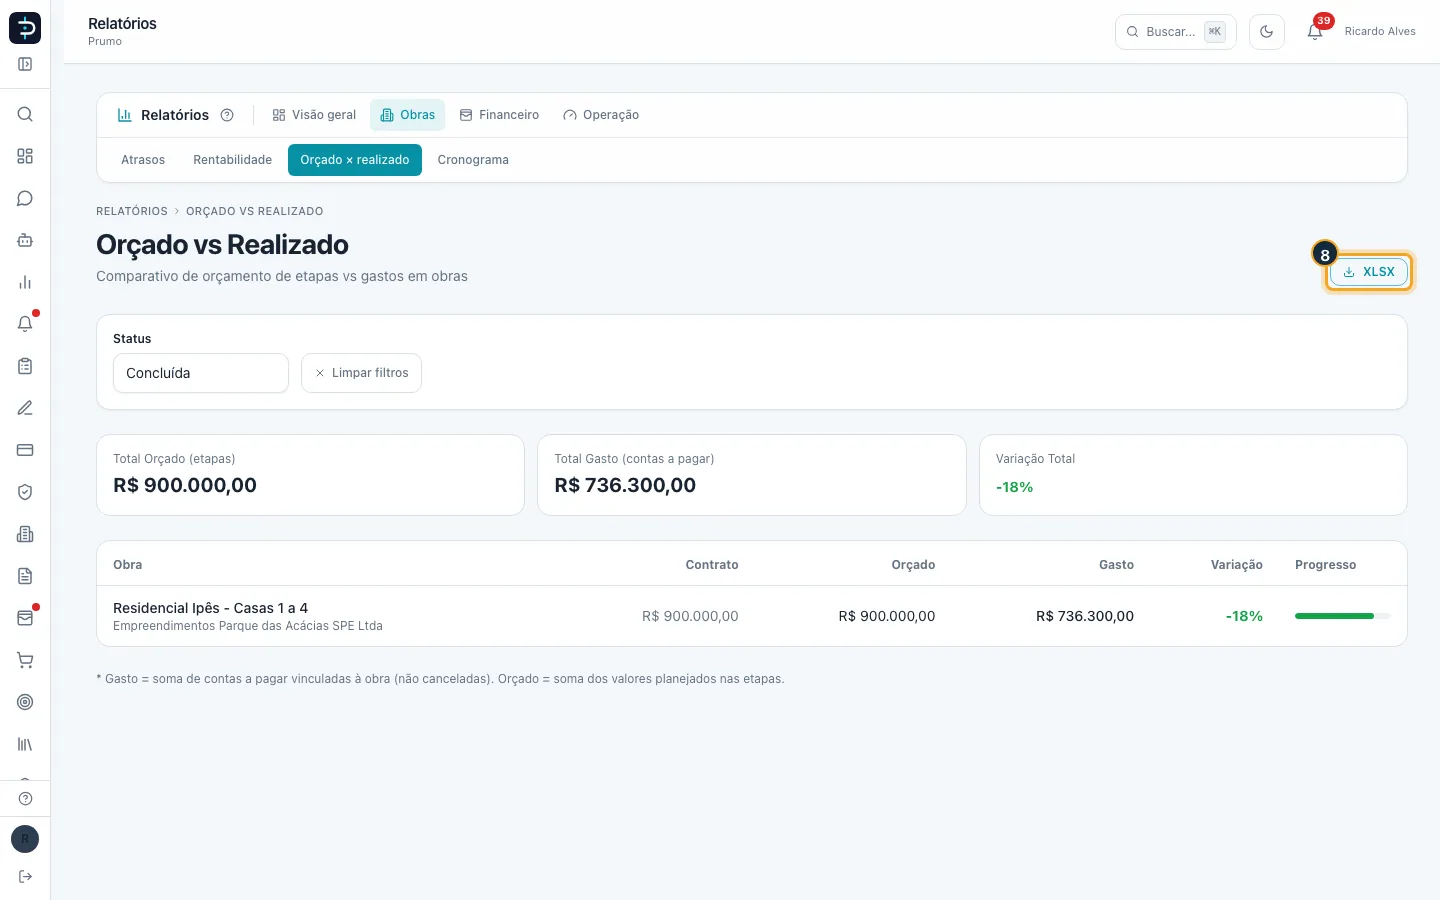Open the sidebar help question mark icon
This screenshot has width=1440, height=900.
pos(25,798)
